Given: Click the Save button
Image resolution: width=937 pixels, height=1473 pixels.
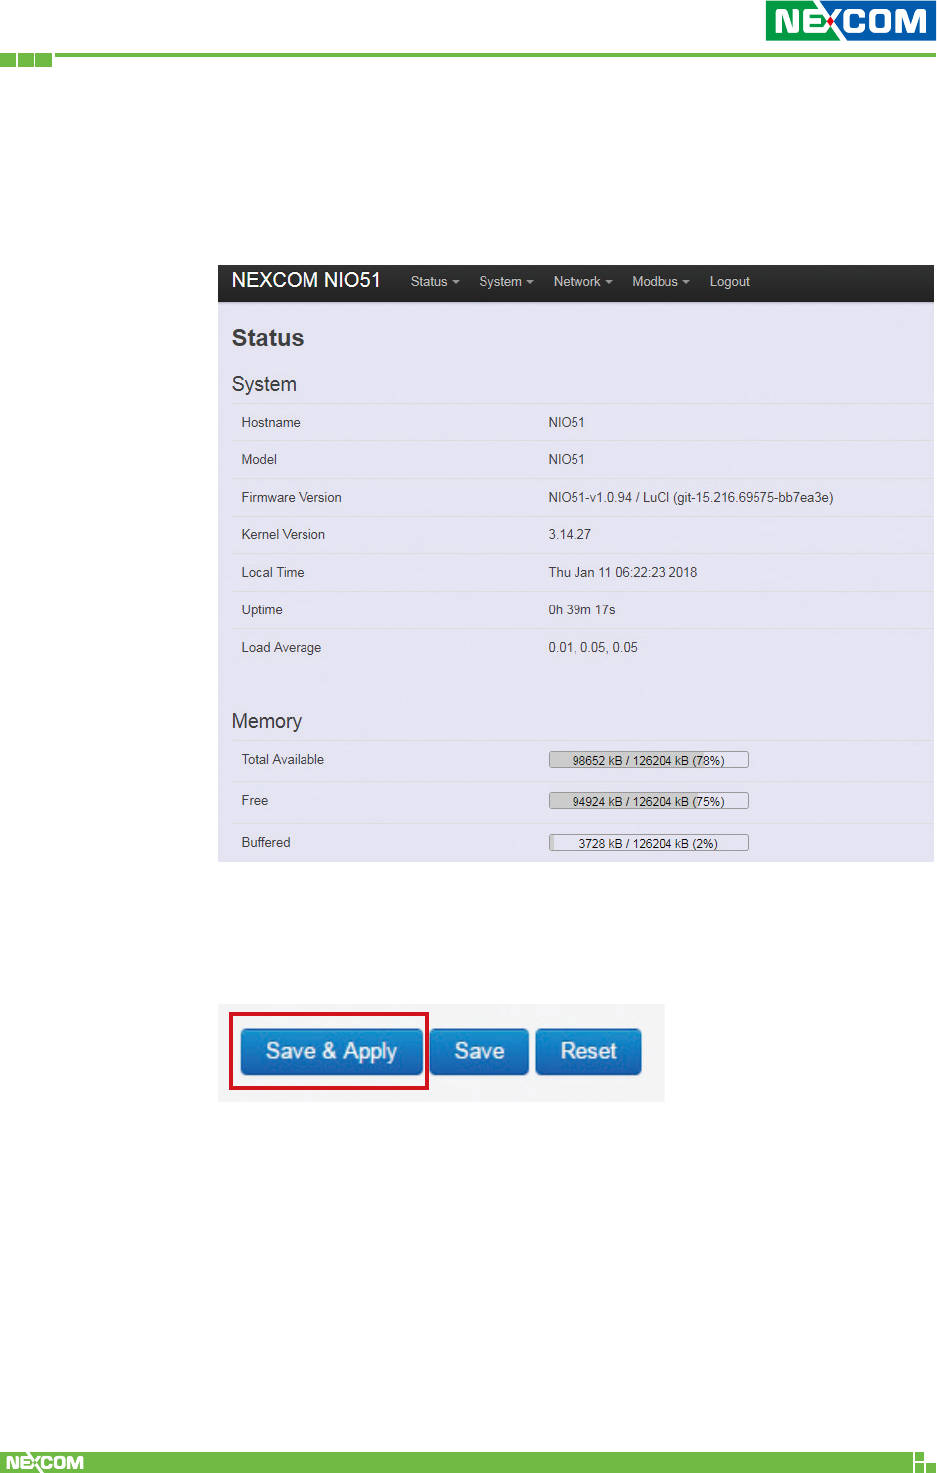Looking at the screenshot, I should (479, 1051).
